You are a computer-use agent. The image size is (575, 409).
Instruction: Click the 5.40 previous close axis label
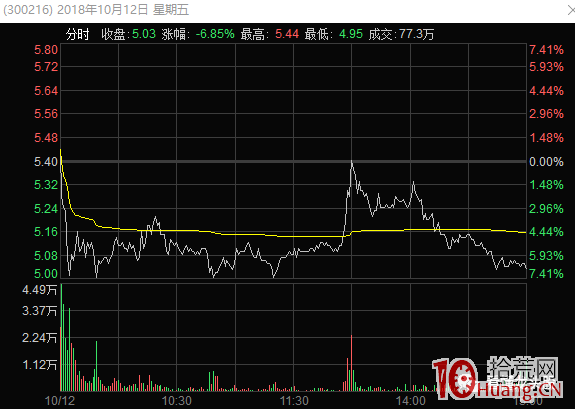(46, 161)
